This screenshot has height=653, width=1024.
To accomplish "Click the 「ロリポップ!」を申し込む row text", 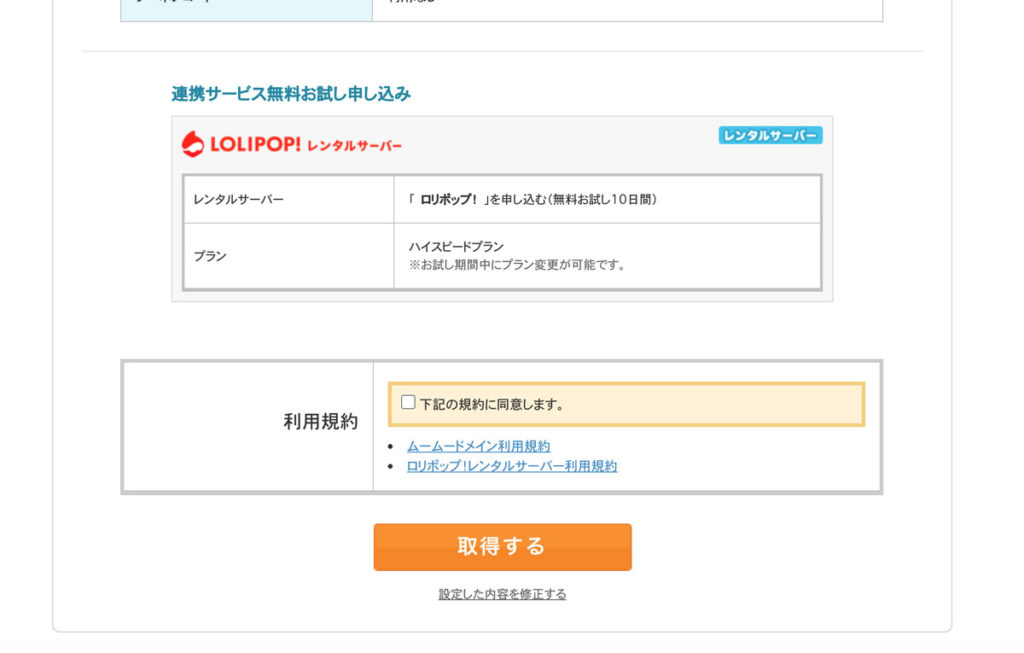I will click(x=532, y=199).
